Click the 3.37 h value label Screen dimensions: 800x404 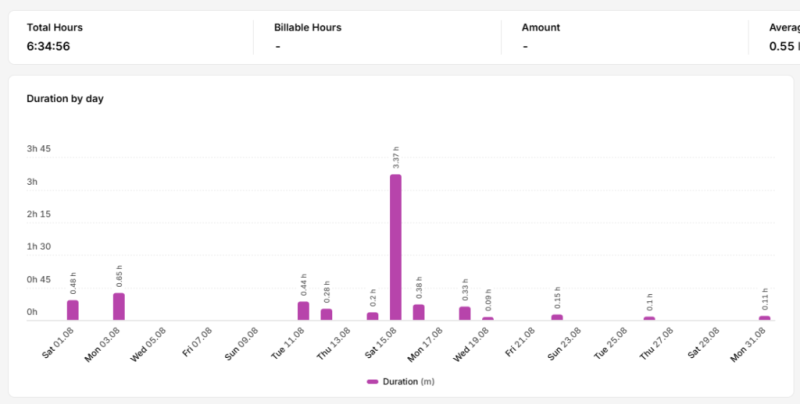(396, 158)
